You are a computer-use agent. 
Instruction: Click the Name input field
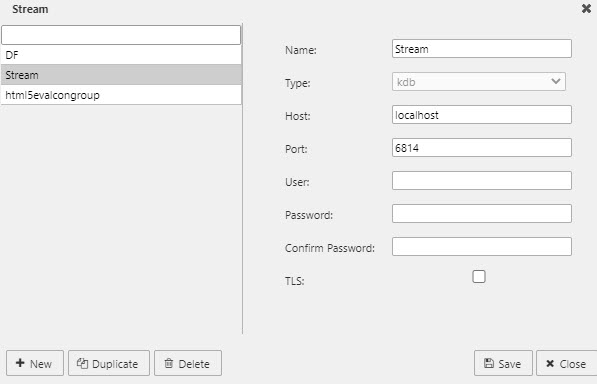pos(482,49)
